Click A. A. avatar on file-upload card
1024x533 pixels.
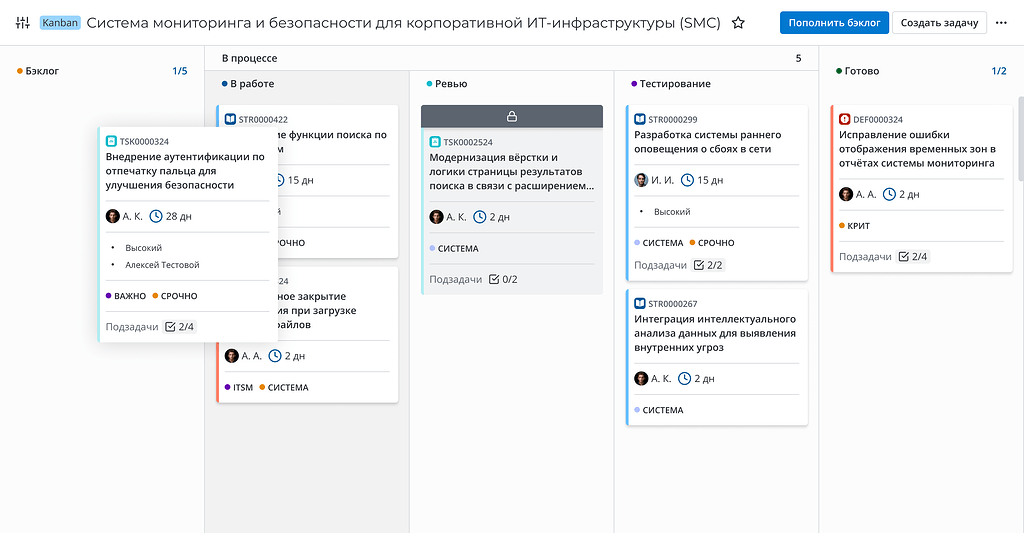(232, 356)
